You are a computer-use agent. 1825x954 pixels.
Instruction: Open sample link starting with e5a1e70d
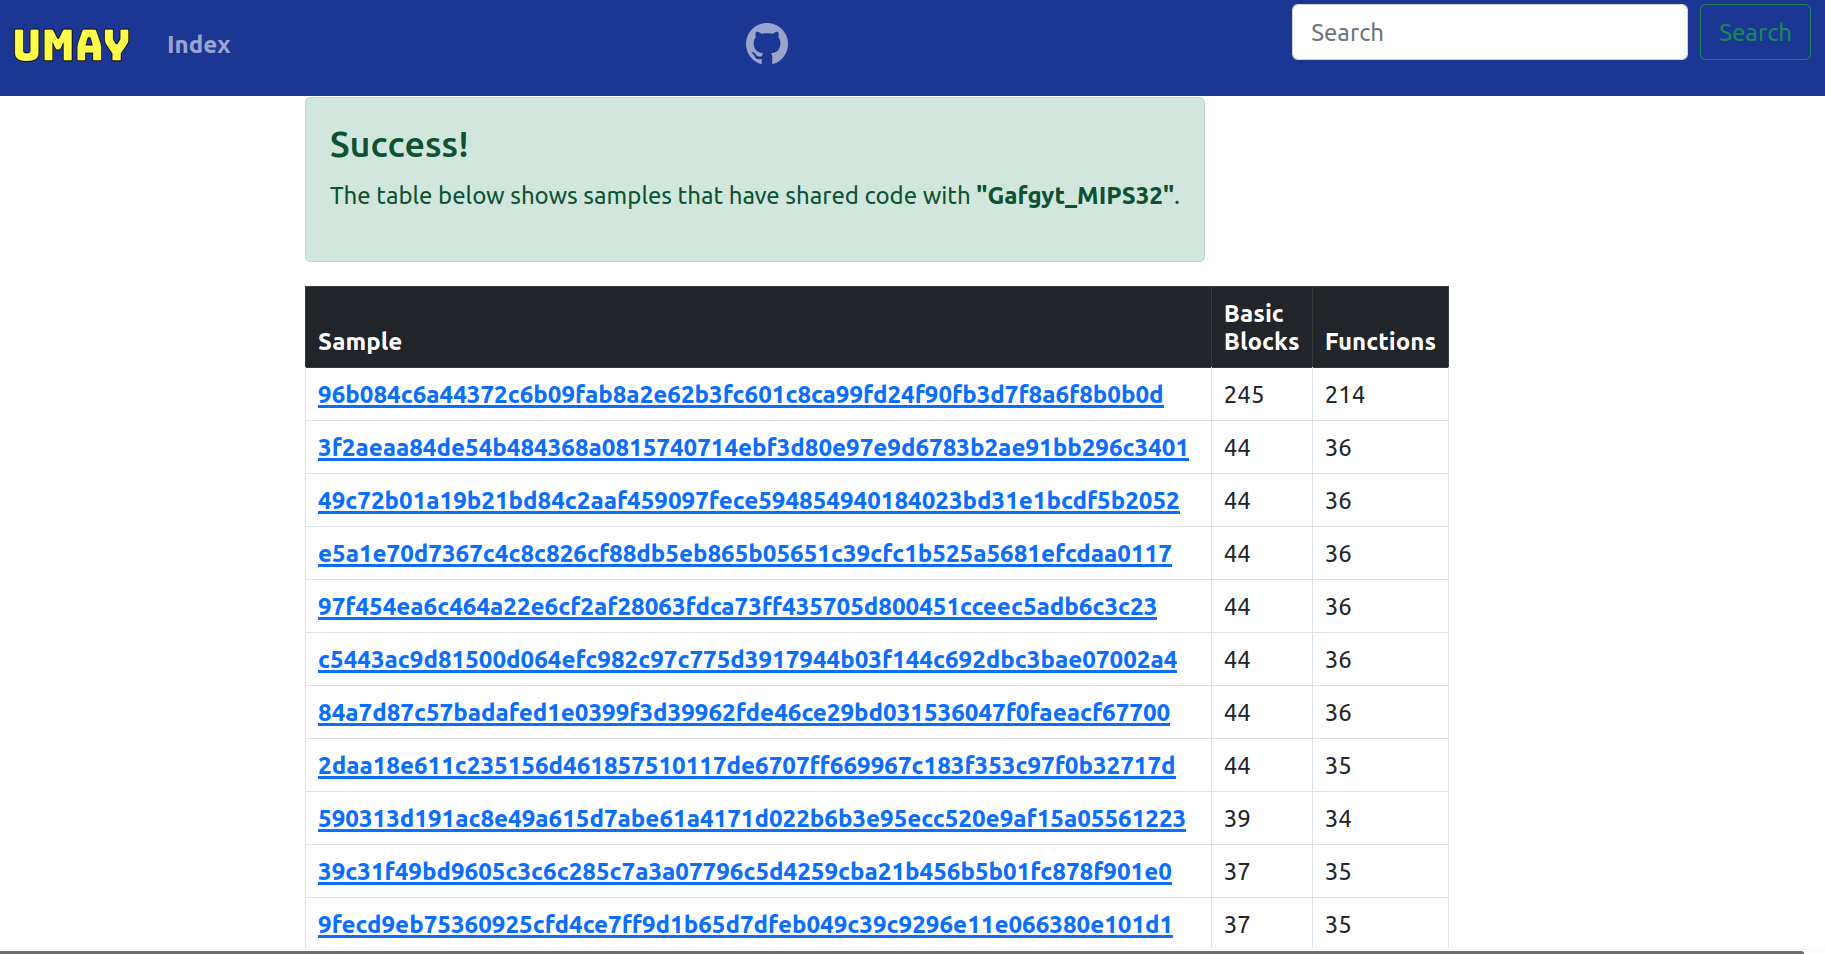[744, 554]
